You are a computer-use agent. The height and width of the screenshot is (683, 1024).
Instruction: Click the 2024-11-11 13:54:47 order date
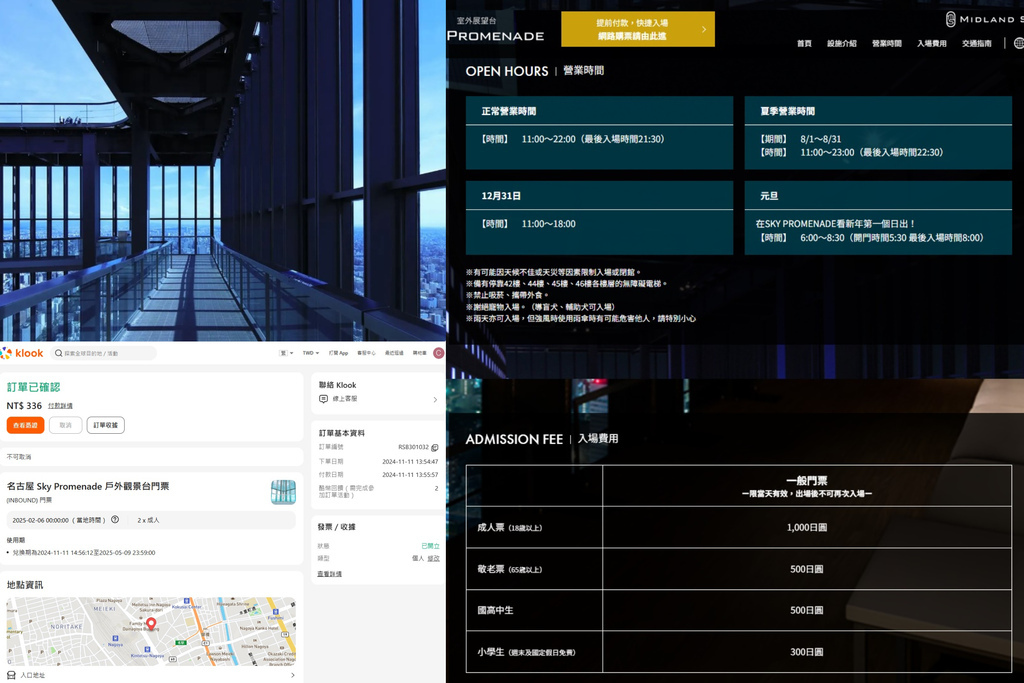click(409, 462)
